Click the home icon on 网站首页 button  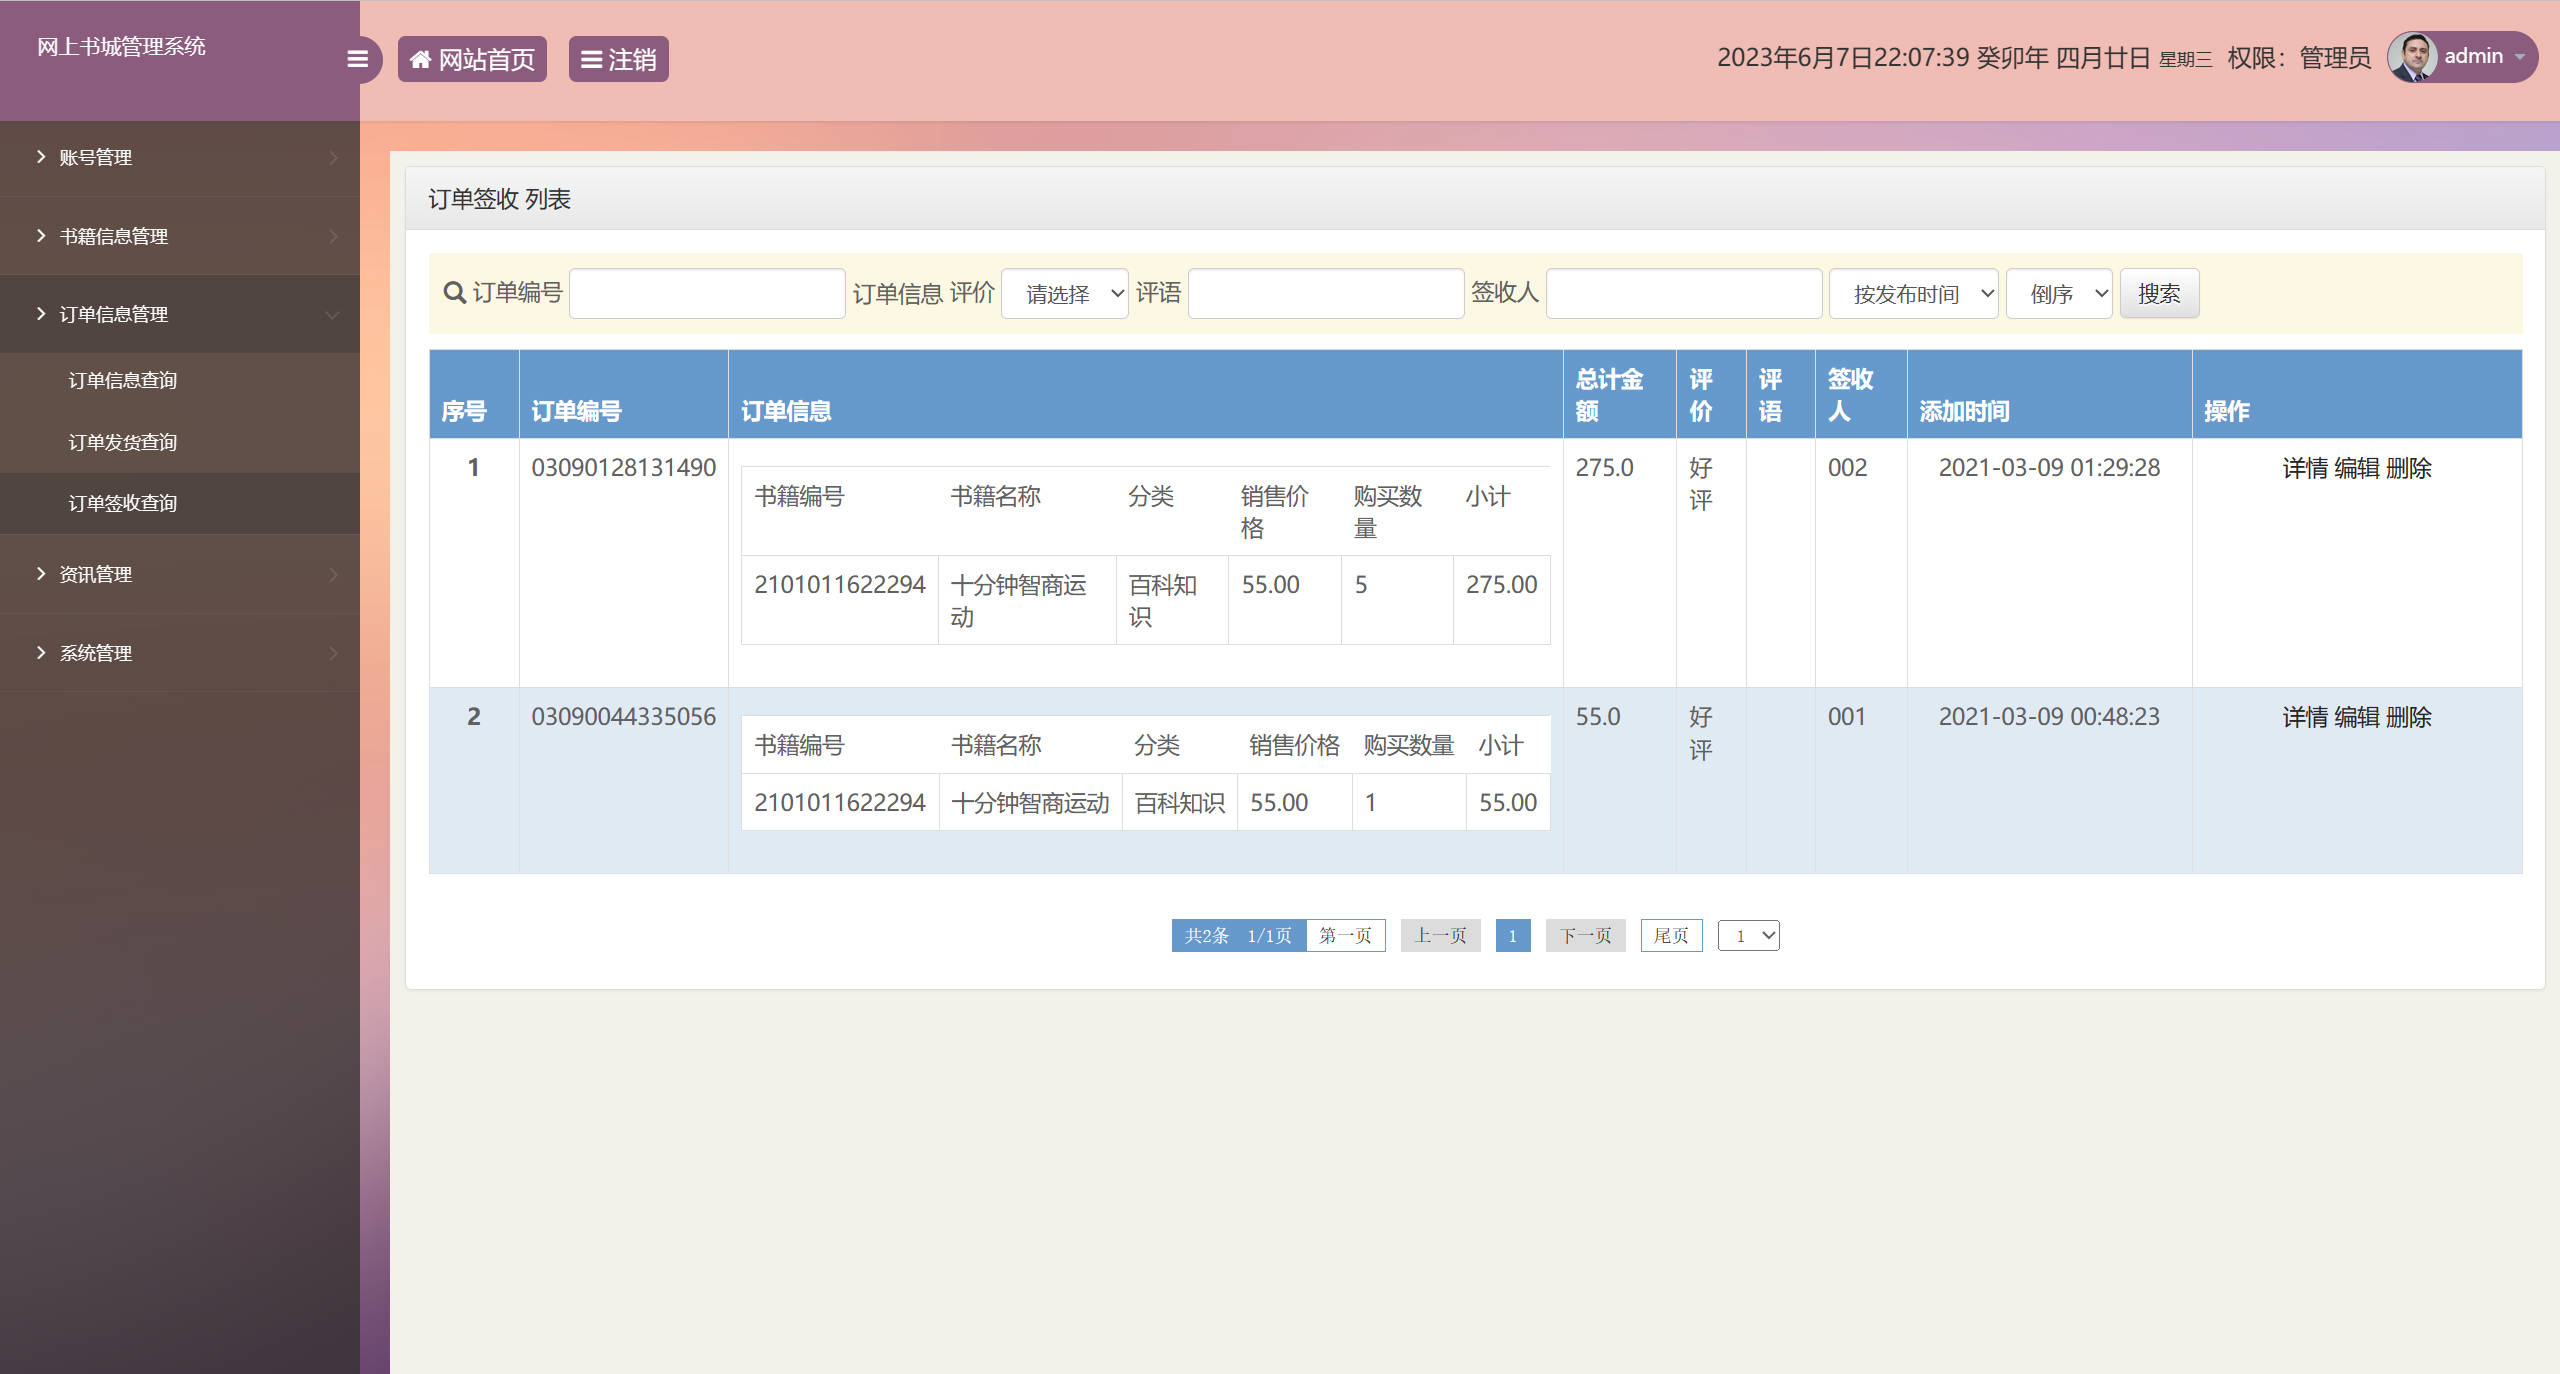coord(421,58)
